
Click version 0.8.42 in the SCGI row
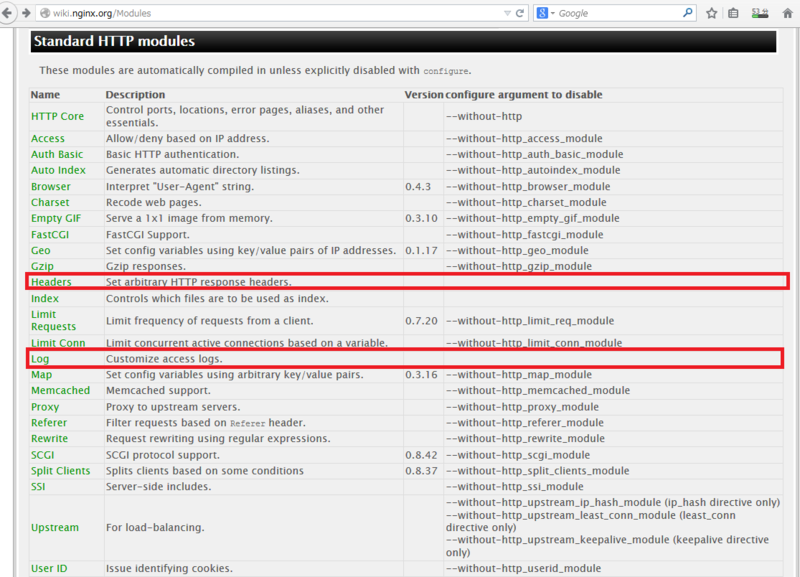421,455
